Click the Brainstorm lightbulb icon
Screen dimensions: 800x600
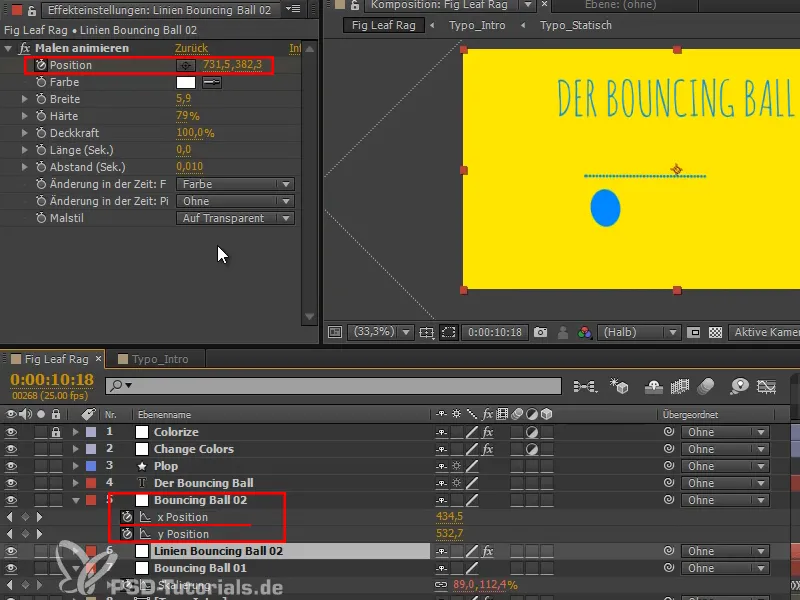pos(740,387)
